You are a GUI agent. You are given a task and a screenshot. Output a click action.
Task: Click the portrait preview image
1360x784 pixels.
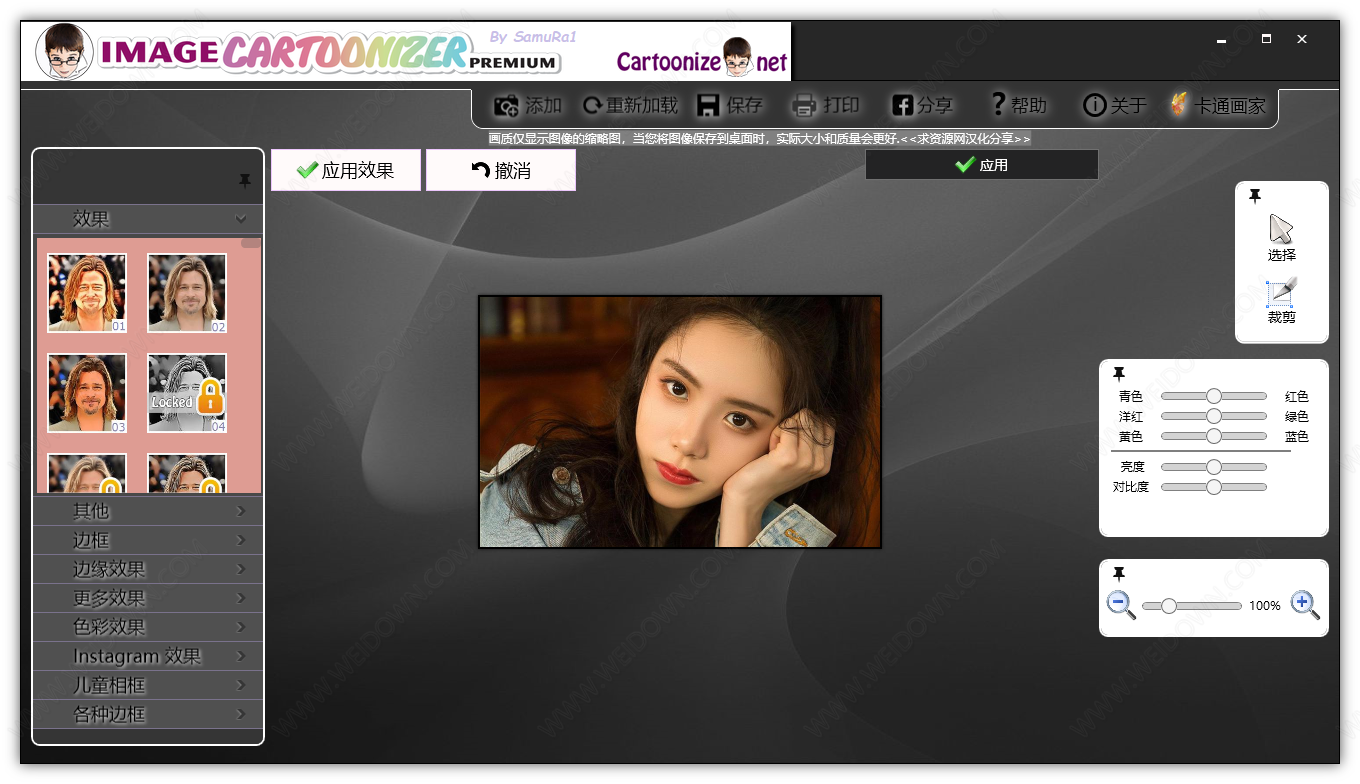point(680,422)
